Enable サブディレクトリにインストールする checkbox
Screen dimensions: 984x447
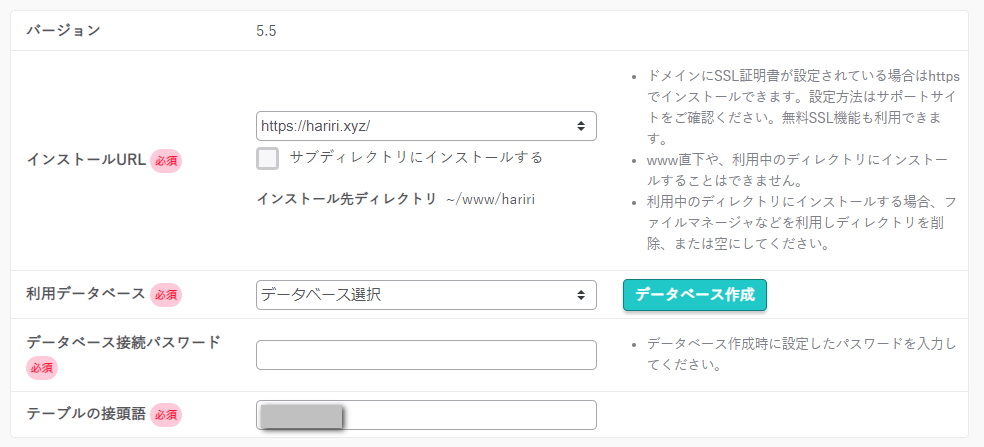pyautogui.click(x=267, y=158)
